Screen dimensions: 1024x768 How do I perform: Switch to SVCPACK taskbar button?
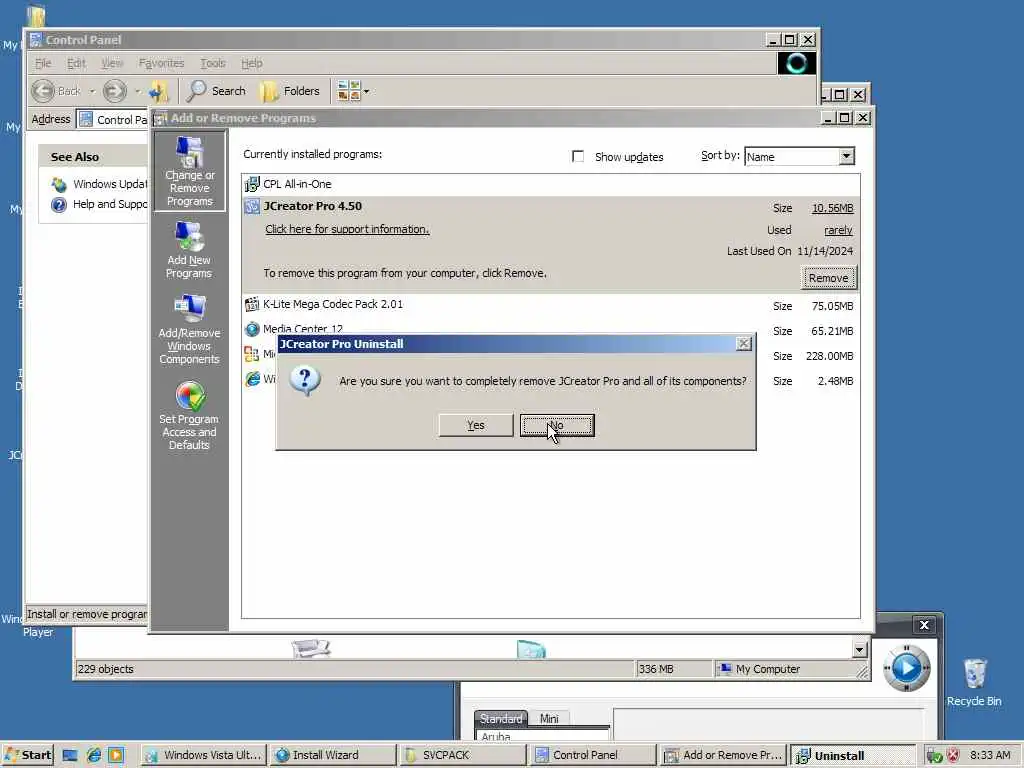(463, 755)
